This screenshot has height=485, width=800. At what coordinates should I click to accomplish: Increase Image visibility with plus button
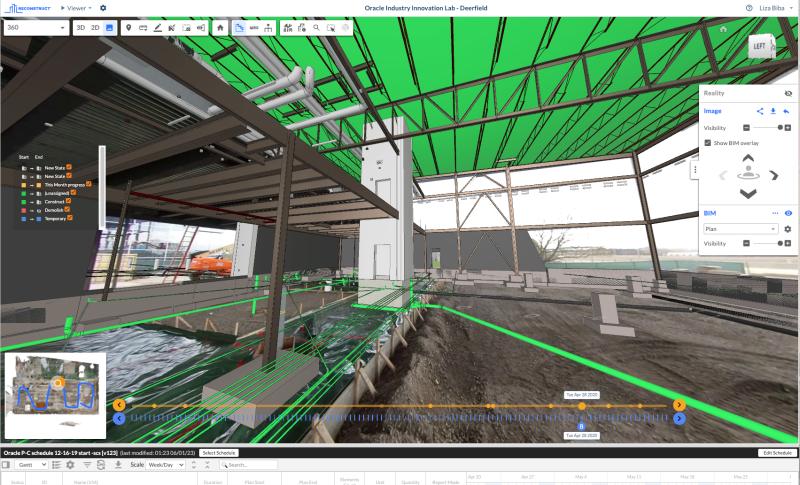[x=788, y=128]
